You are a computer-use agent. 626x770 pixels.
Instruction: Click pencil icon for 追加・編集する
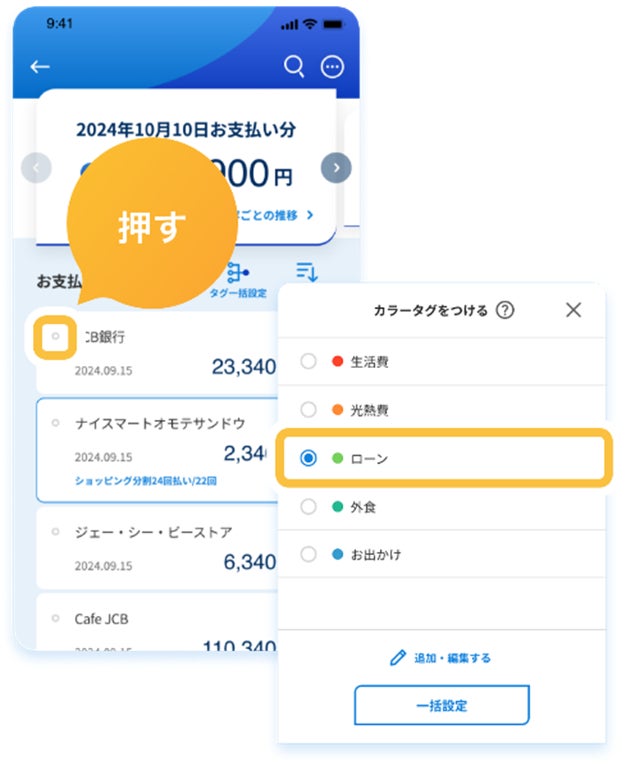coord(397,658)
